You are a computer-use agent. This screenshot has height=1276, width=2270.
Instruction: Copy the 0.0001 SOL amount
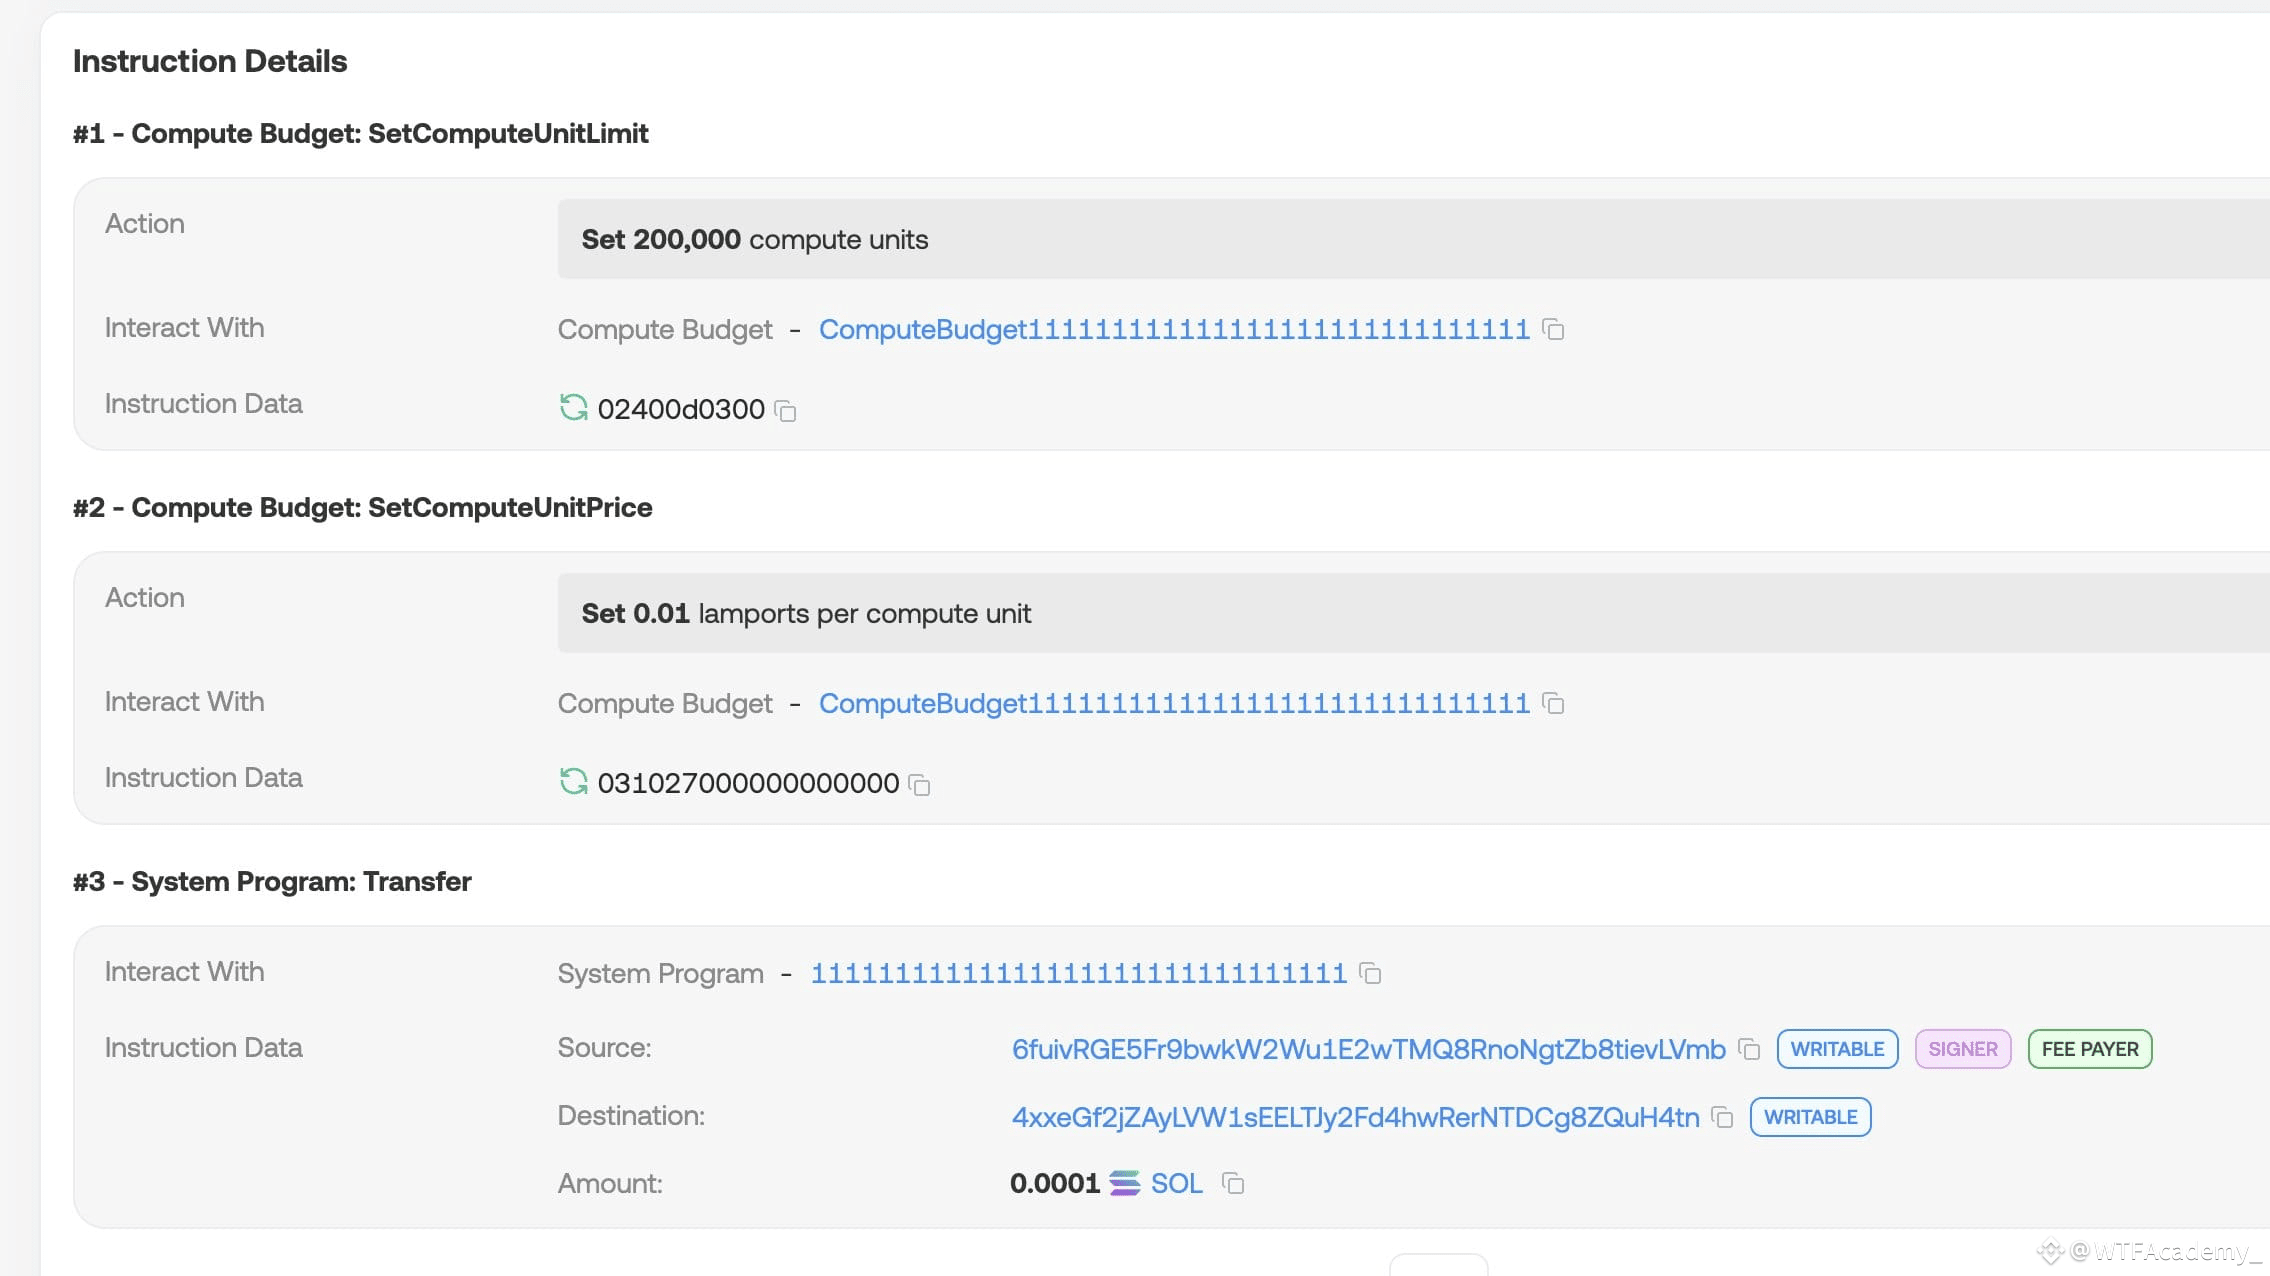point(1233,1183)
